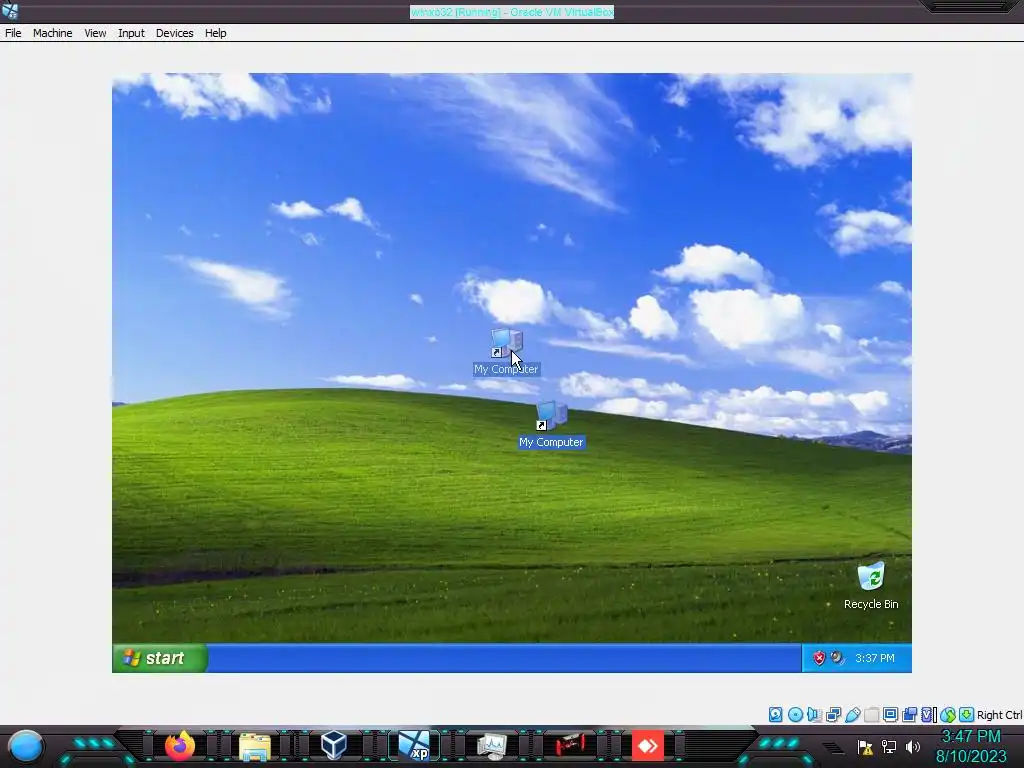
Task: Click the running XP VM taskbar icon
Action: 414,746
